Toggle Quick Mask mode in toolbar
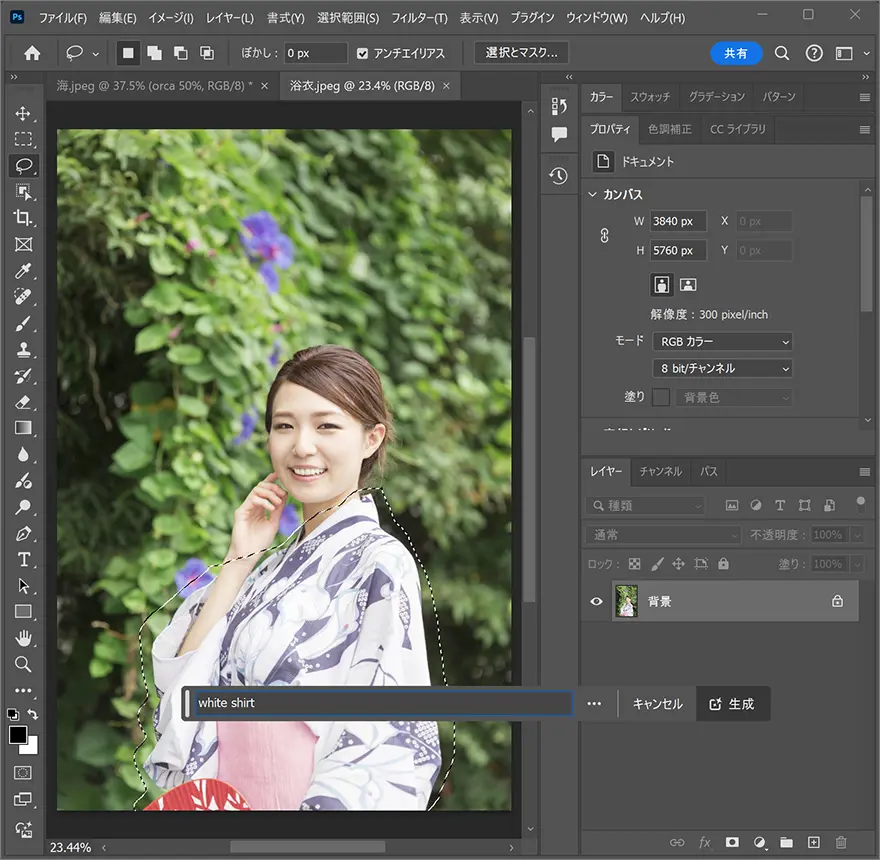Viewport: 880px width, 860px height. tap(23, 773)
